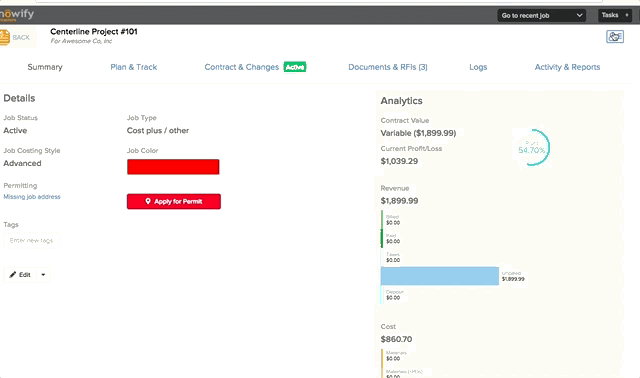Switch to the Plan & Track tab
The image size is (640, 378).
click(x=133, y=67)
